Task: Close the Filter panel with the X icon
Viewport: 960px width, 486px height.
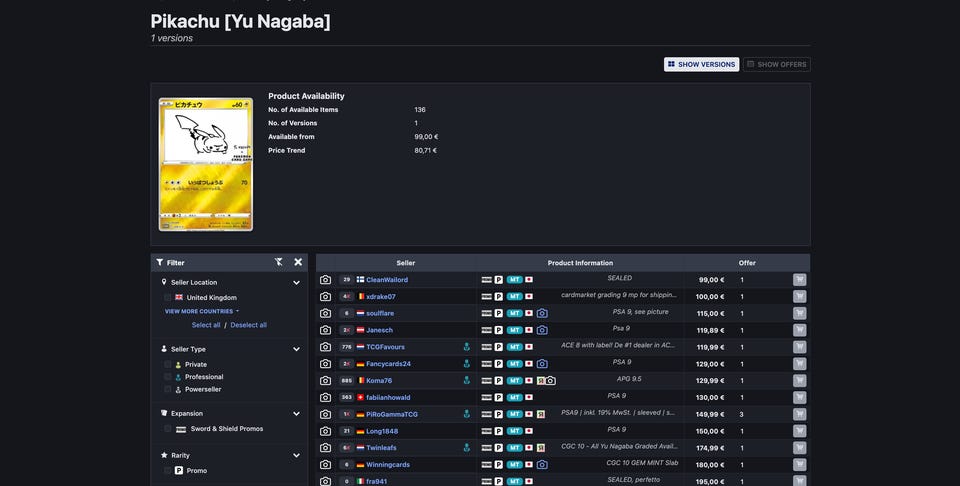Action: (x=298, y=262)
